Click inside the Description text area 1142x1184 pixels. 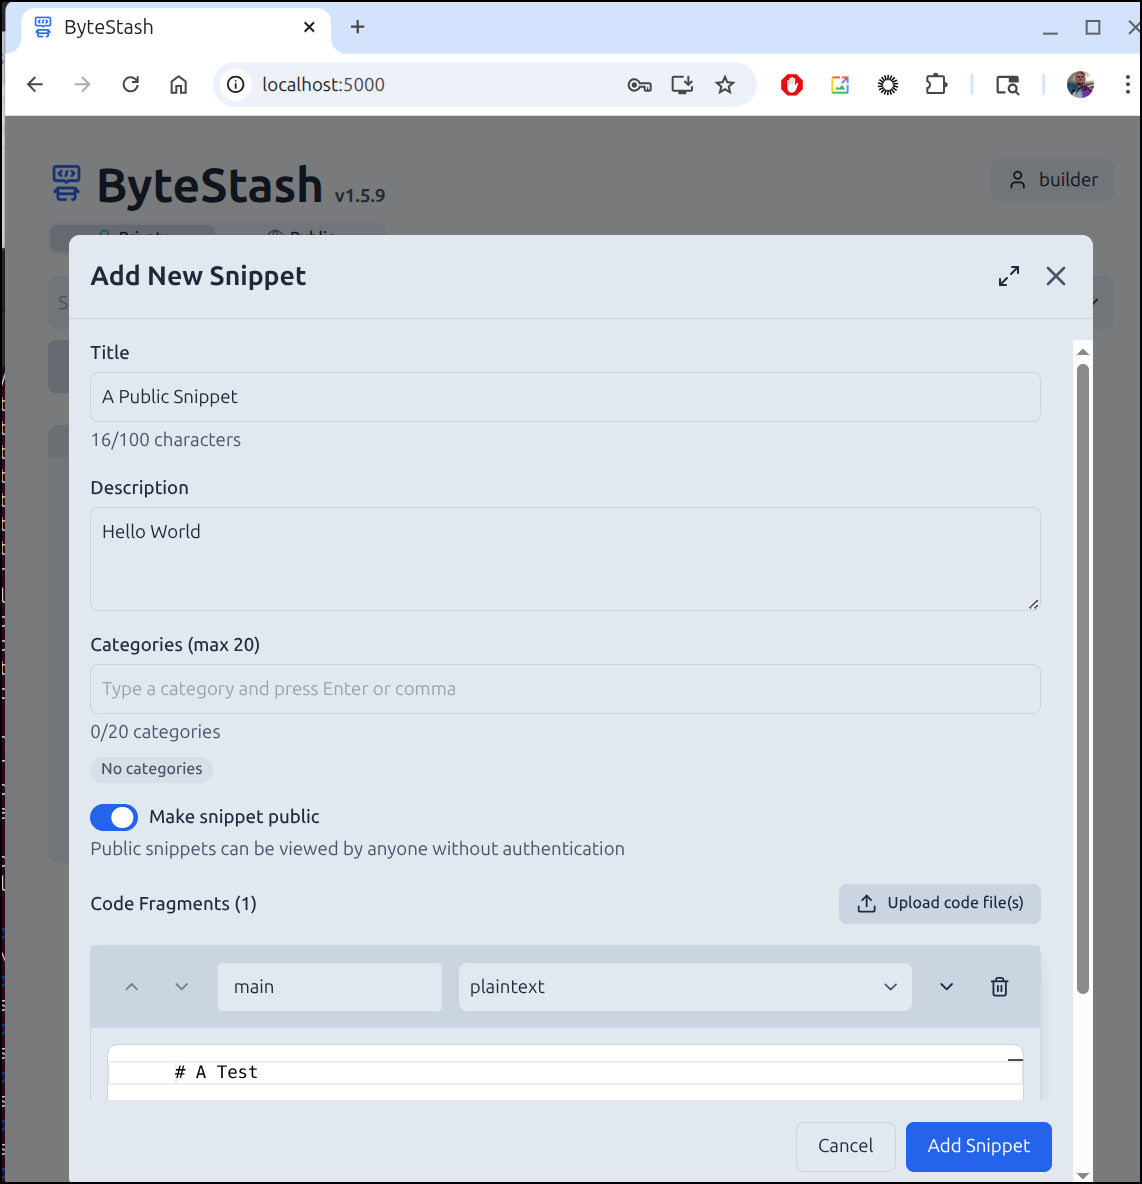pos(565,558)
